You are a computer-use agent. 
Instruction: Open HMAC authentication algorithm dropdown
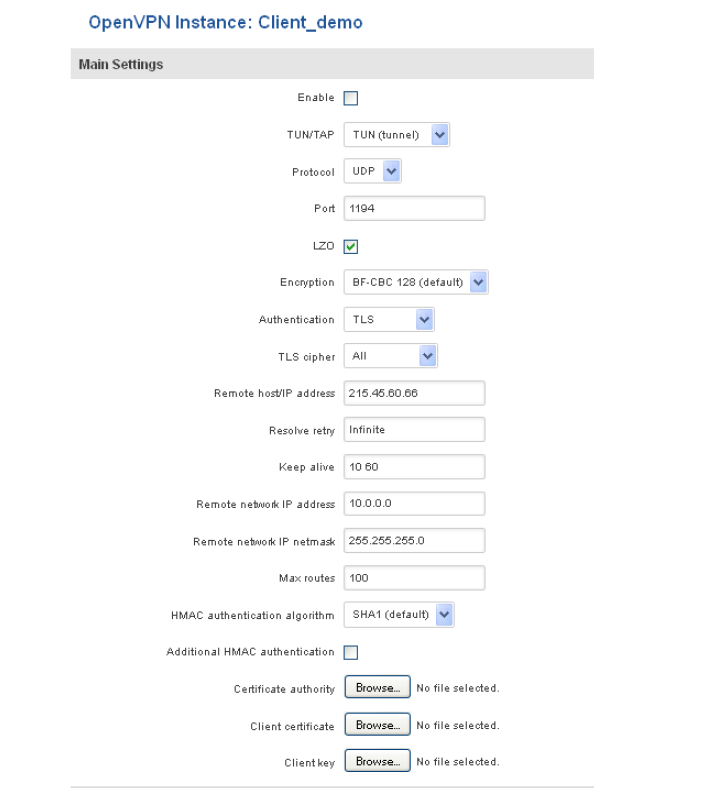[398, 615]
